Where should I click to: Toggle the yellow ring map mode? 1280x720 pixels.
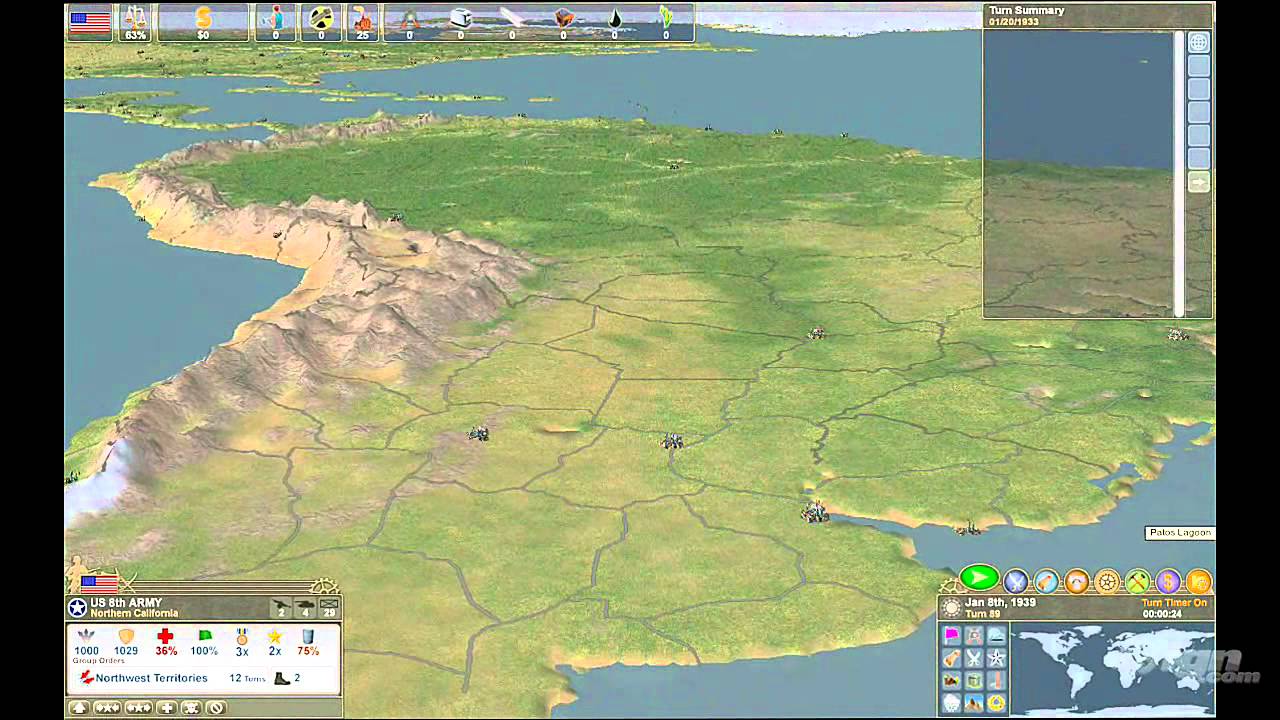(997, 703)
